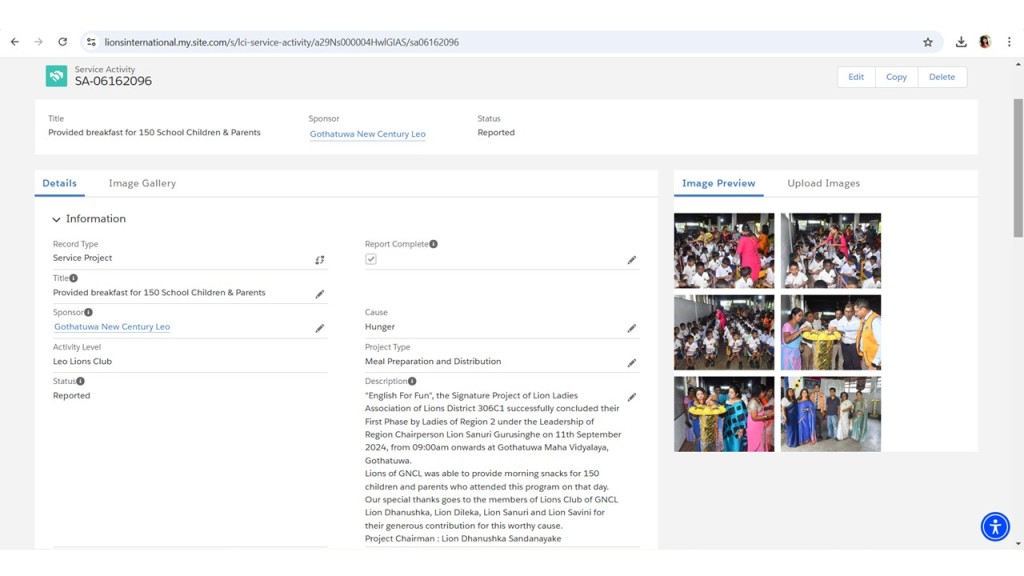Screen dimensions: 1024x576
Task: Edit the Cause field pencil icon
Action: pyautogui.click(x=632, y=328)
